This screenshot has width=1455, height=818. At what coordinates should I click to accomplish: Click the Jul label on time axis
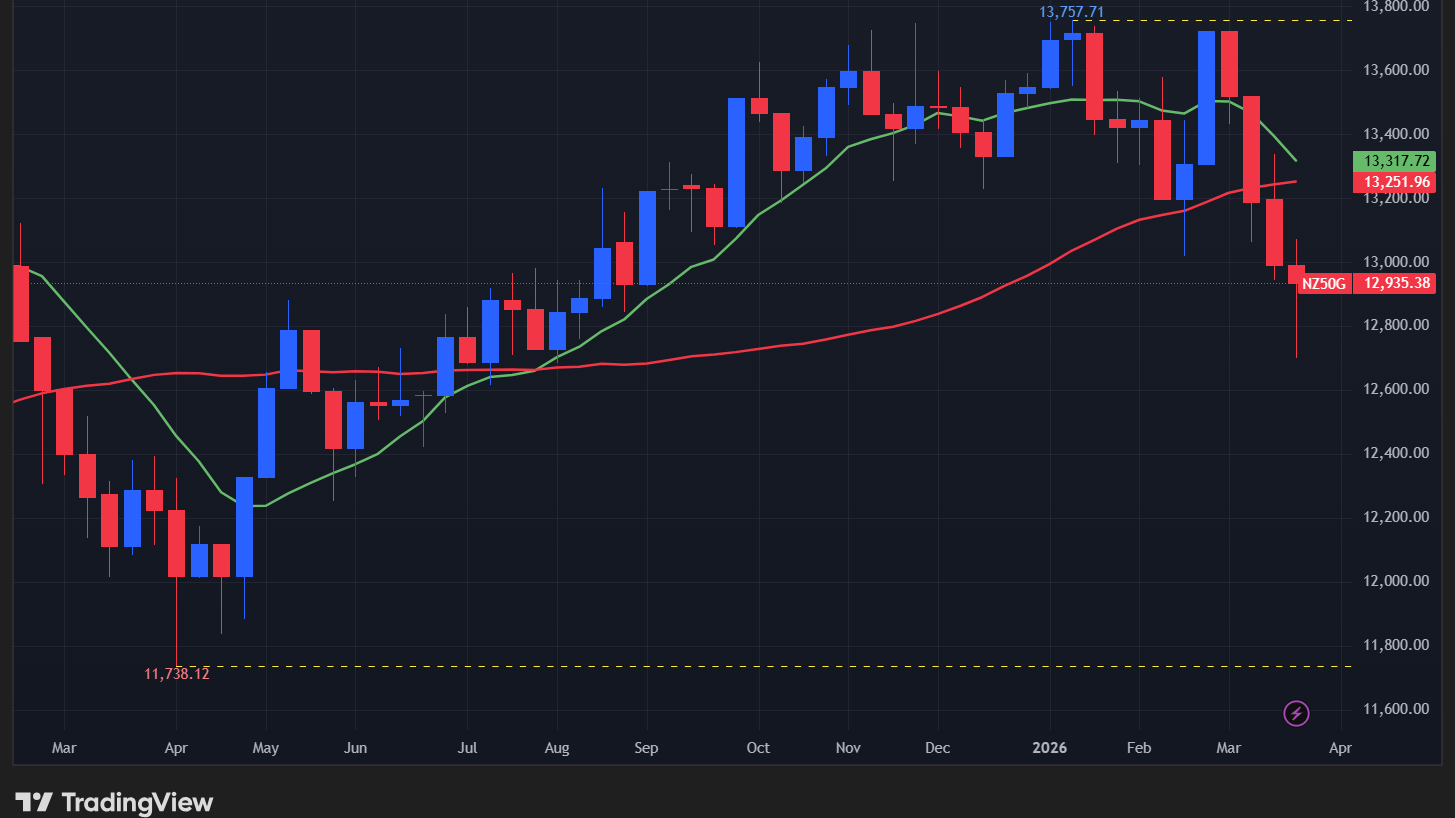(467, 748)
